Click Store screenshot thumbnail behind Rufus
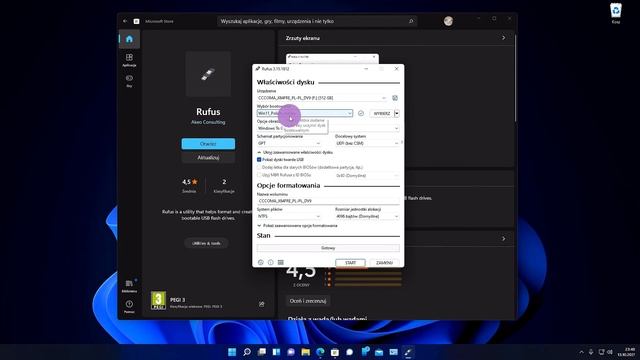 332,59
